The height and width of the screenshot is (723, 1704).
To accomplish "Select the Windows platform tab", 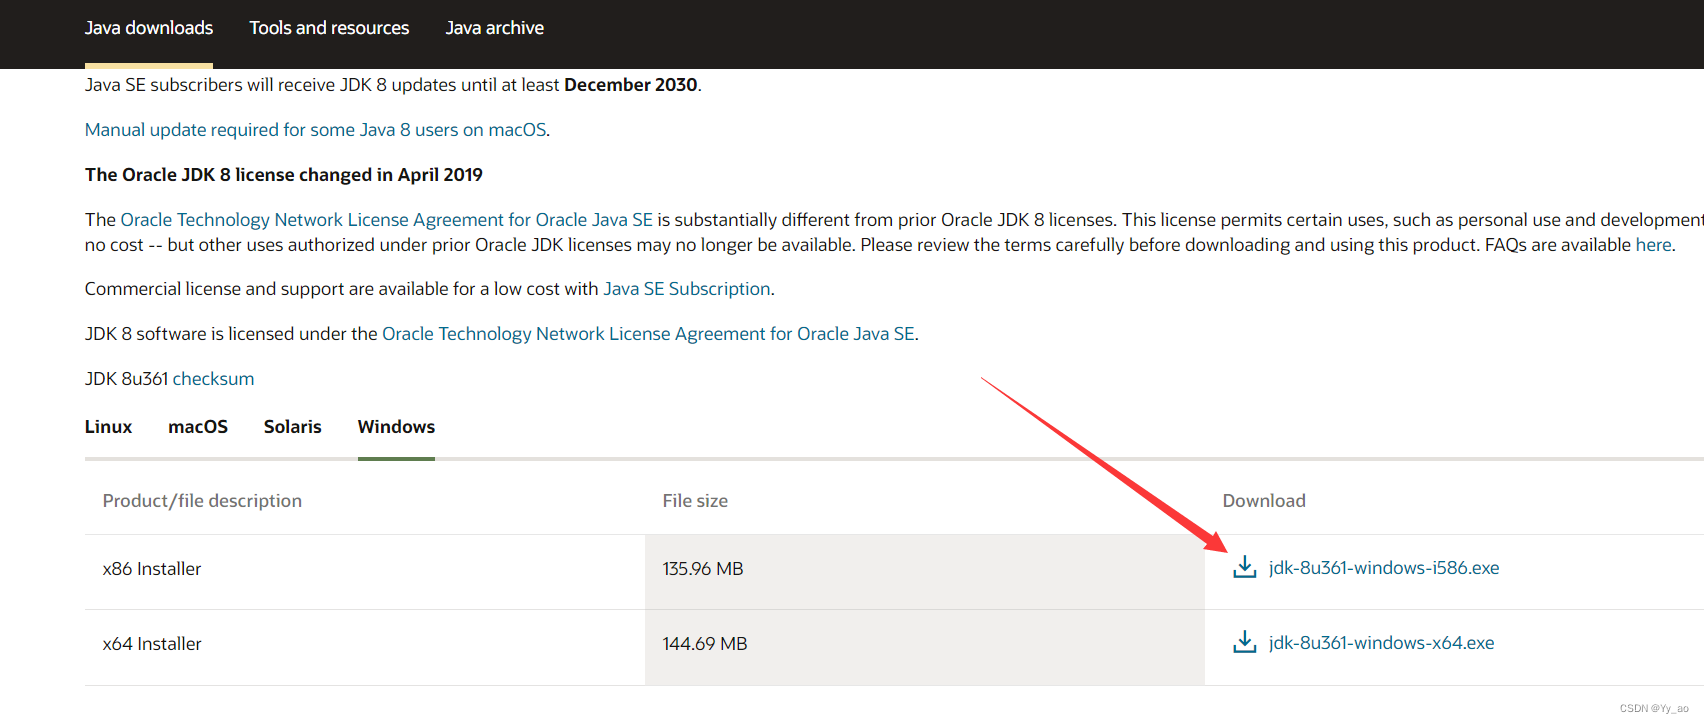I will 396,427.
